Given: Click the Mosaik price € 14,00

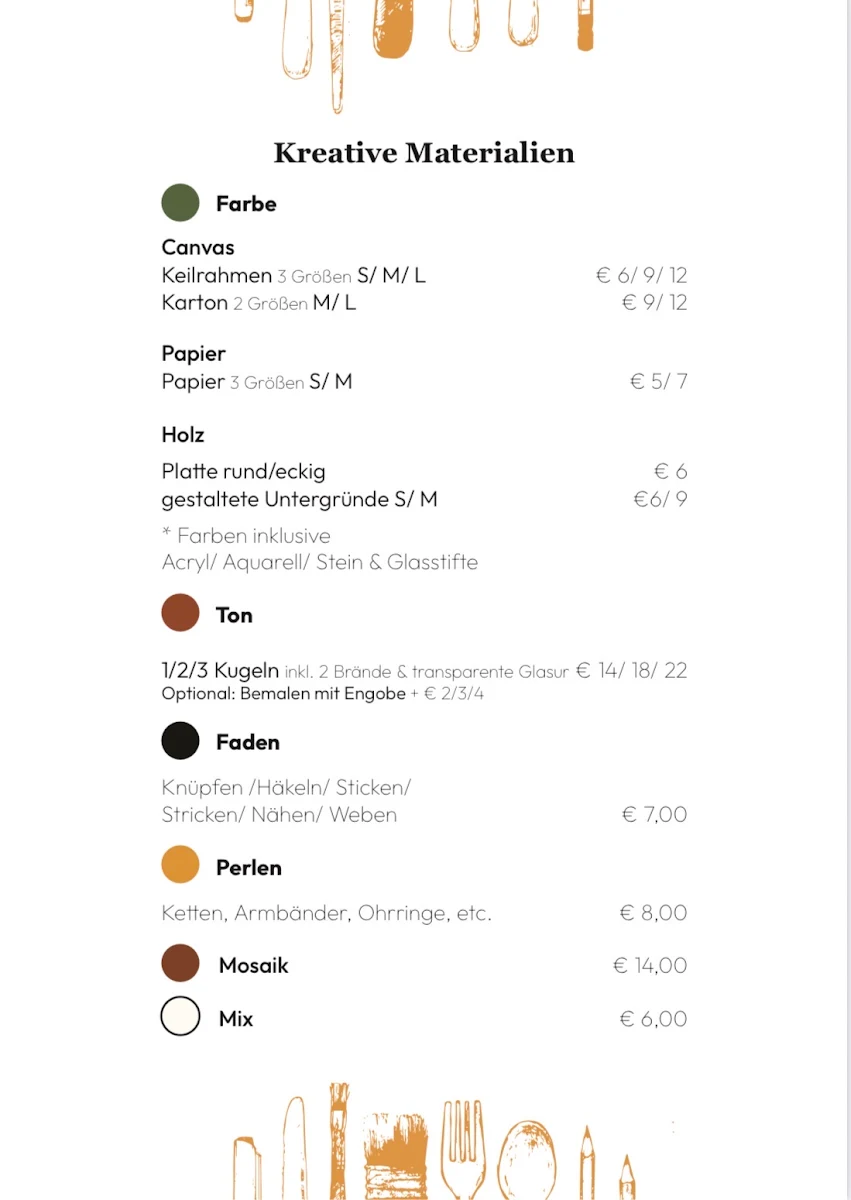Looking at the screenshot, I should tap(650, 965).
